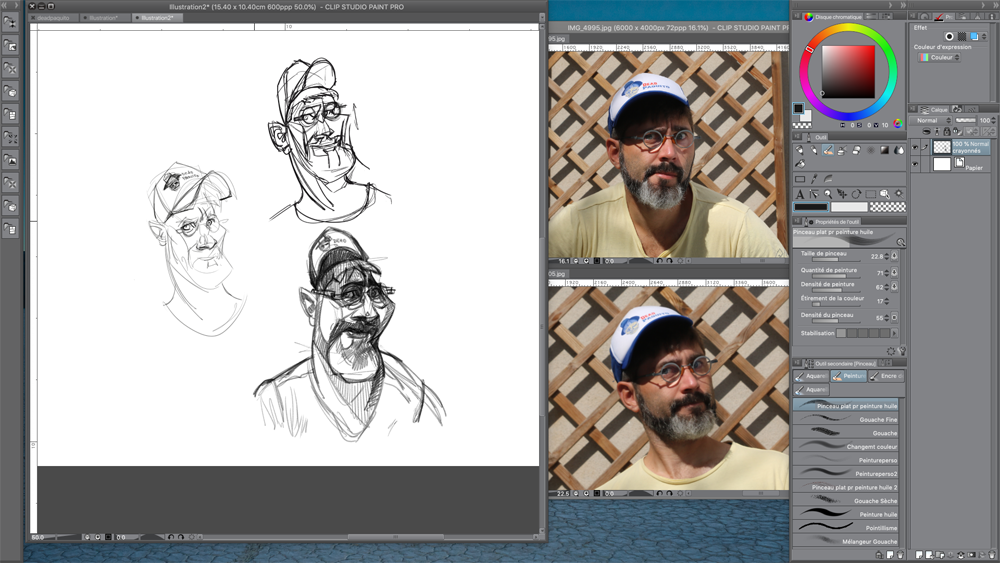This screenshot has height=563, width=1000.
Task: Open the Couleur expression color dropdown
Action: (940, 57)
